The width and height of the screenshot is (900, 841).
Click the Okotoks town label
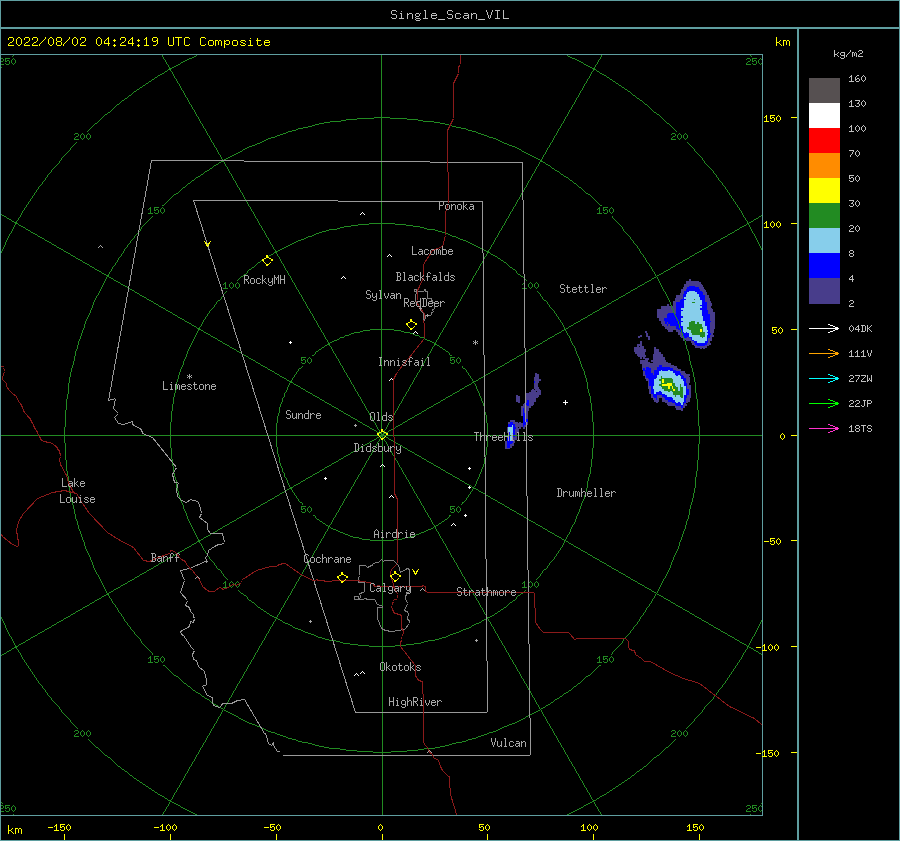[400, 666]
